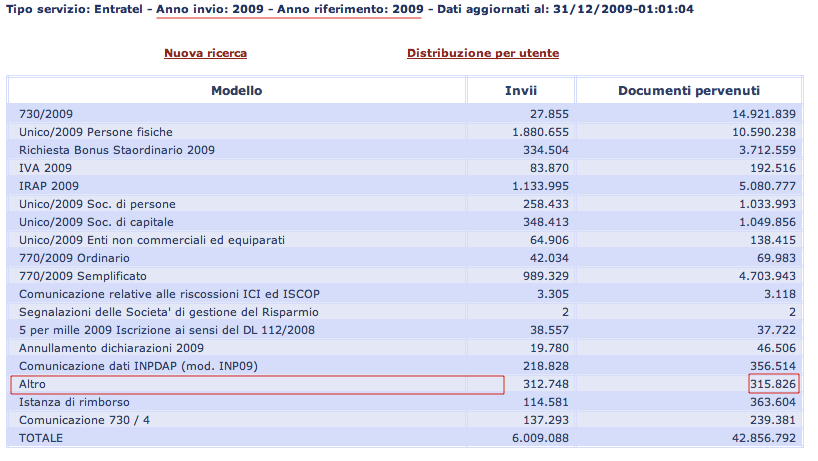
Task: Open Distribuzione per utente link
Action: coord(483,53)
